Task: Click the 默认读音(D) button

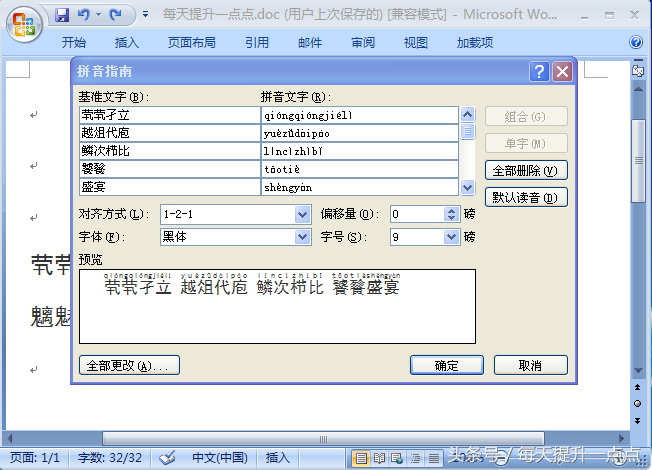Action: [x=526, y=197]
